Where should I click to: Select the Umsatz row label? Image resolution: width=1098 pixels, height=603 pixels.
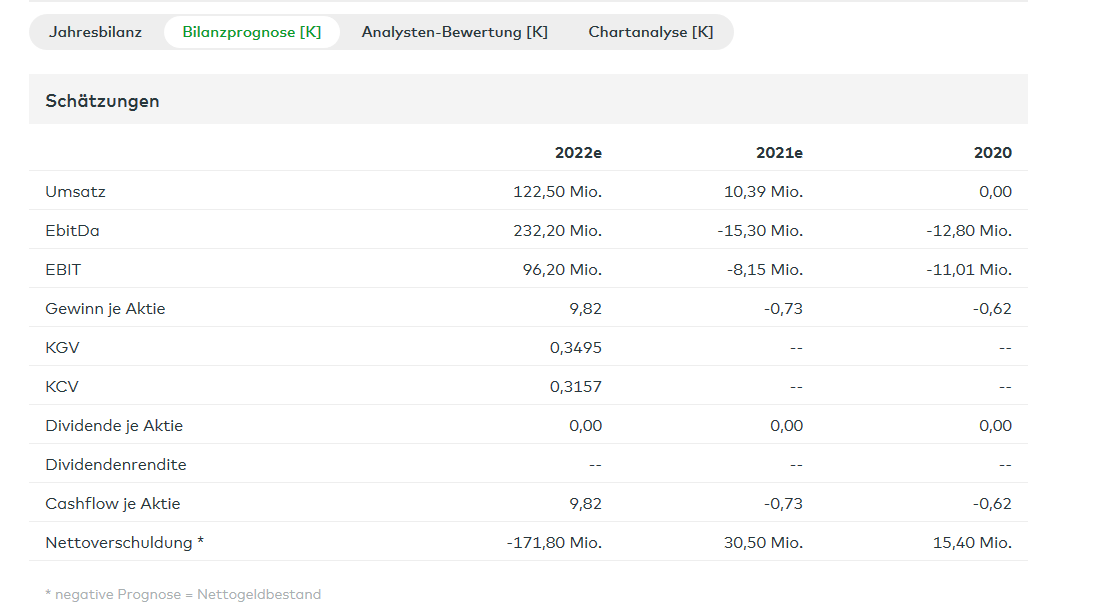75,191
